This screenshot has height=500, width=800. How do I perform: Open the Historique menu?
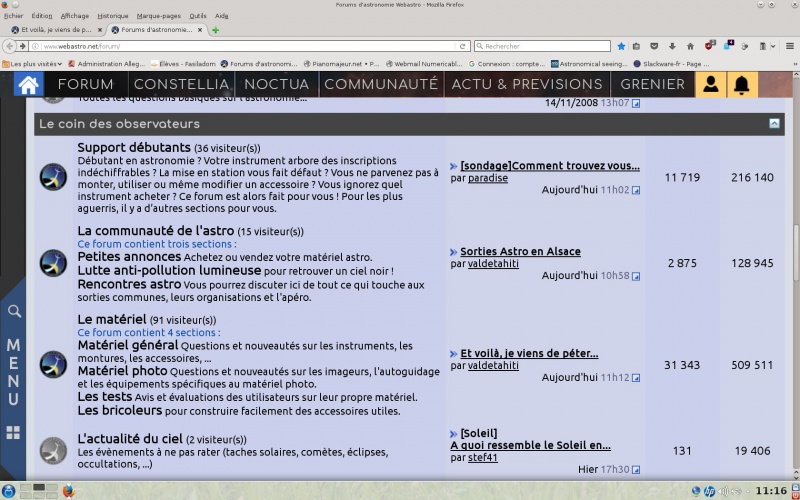[113, 16]
